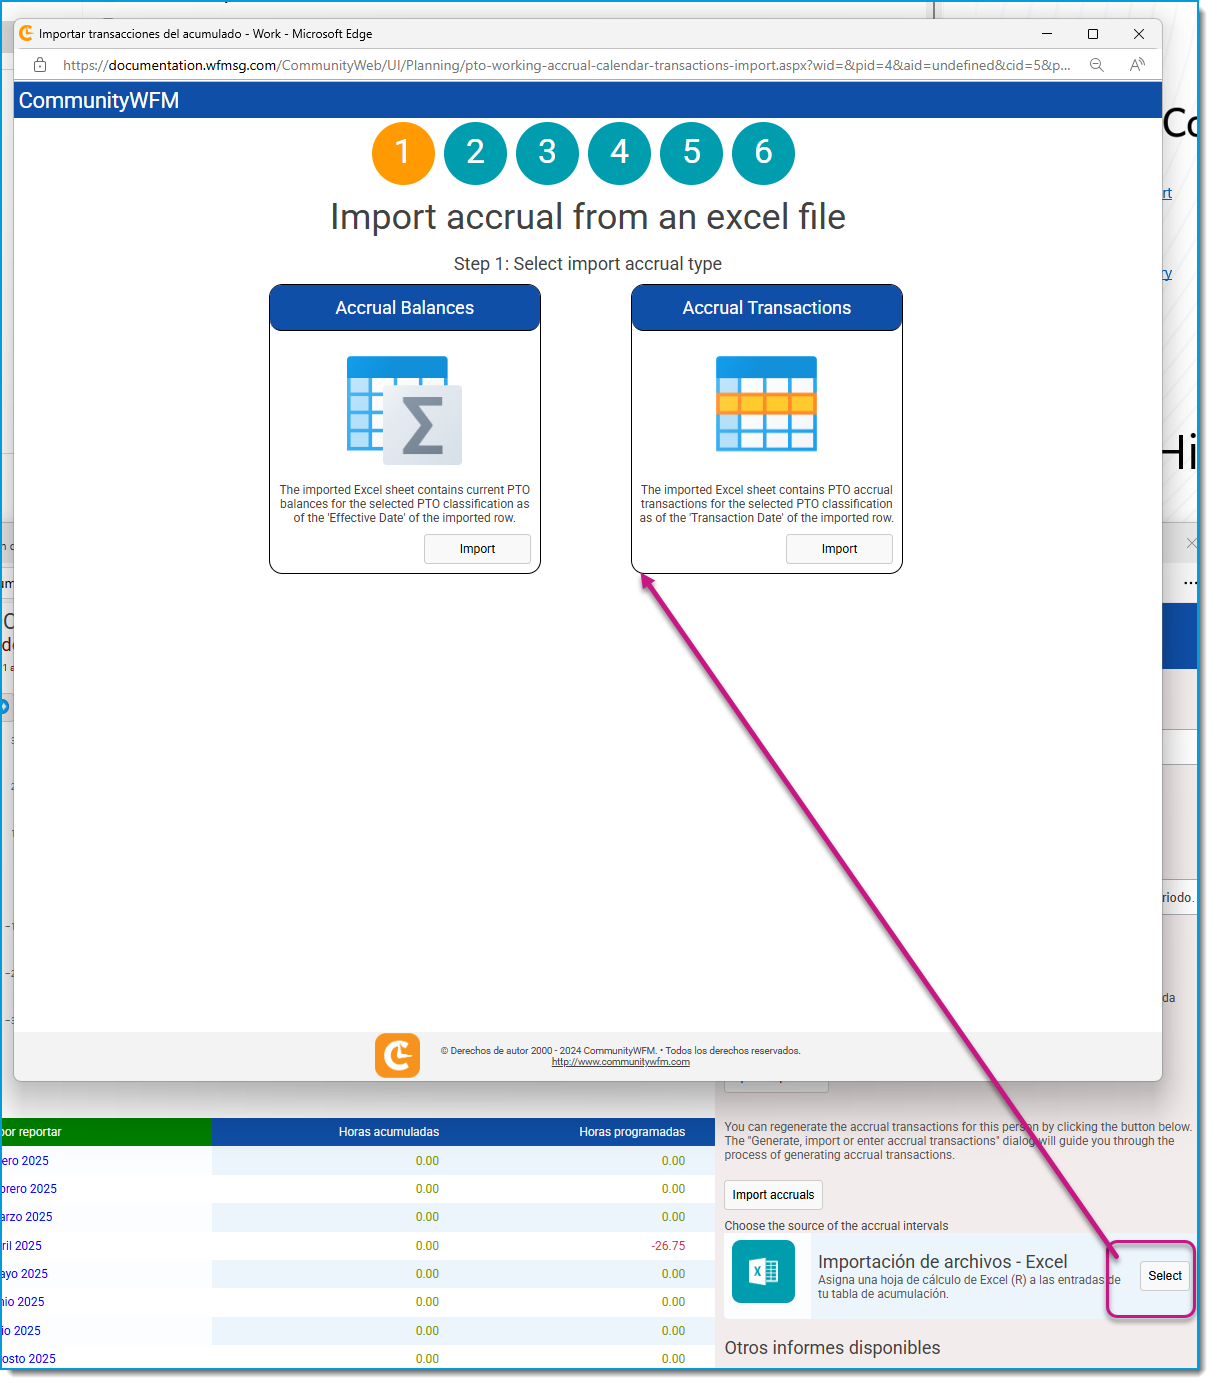
Task: Open zoom magnifier in address bar
Action: click(1097, 65)
